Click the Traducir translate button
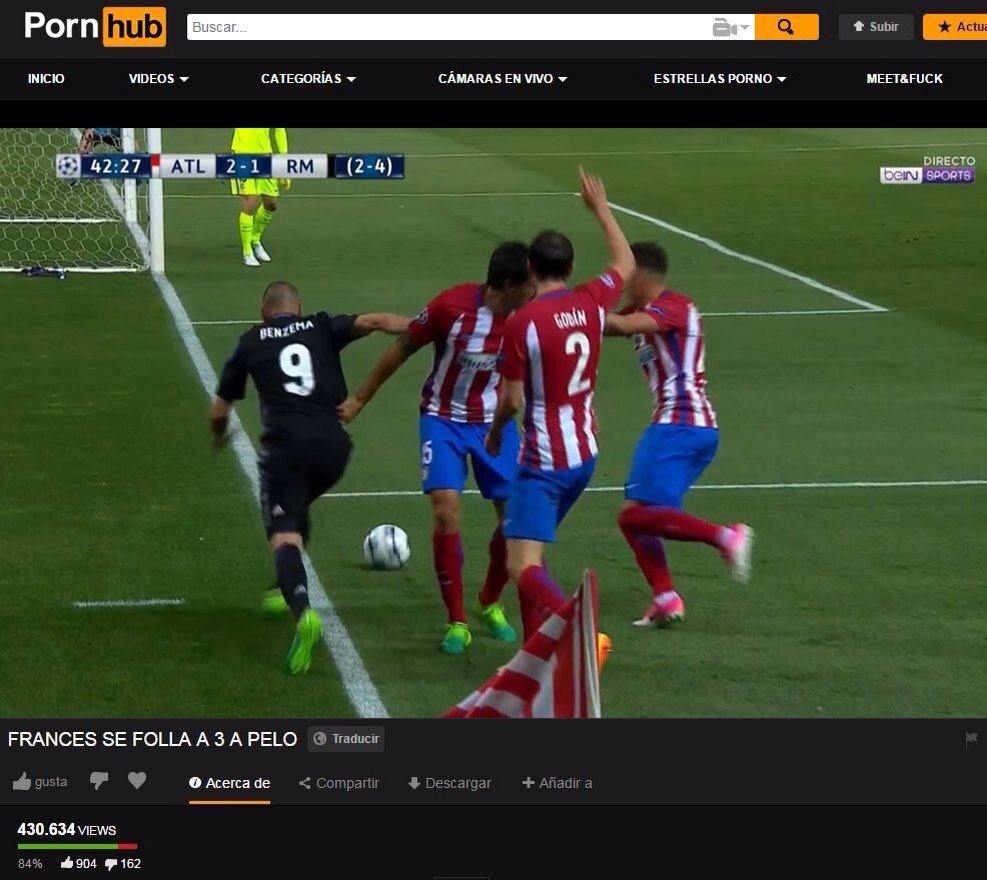 pos(346,739)
